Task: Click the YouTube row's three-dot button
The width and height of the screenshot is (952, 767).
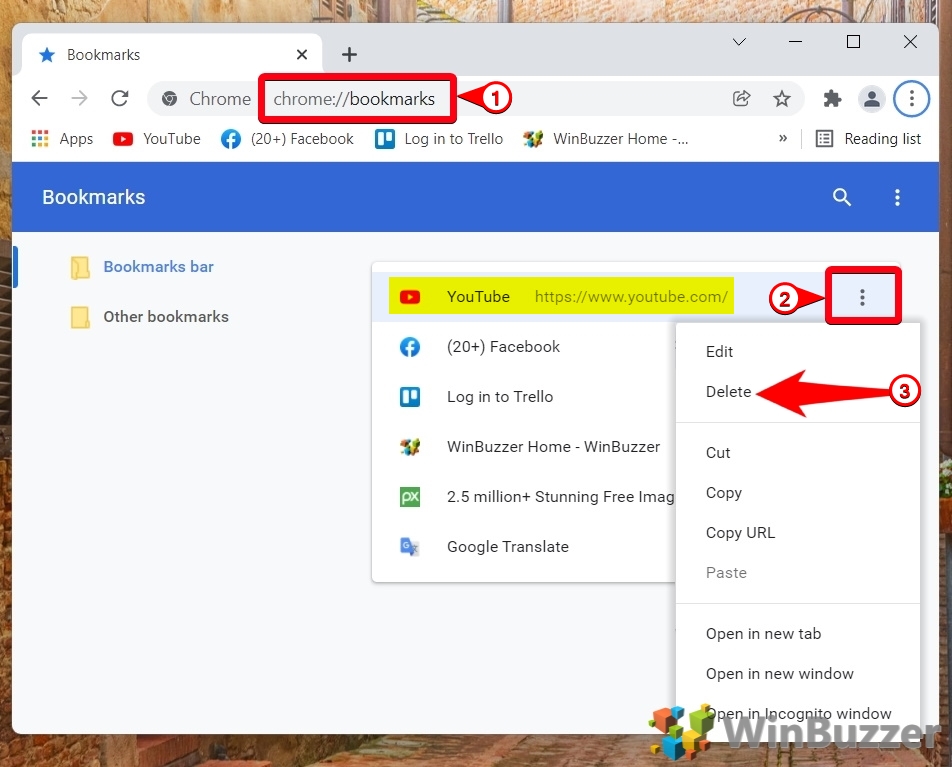Action: pyautogui.click(x=862, y=297)
